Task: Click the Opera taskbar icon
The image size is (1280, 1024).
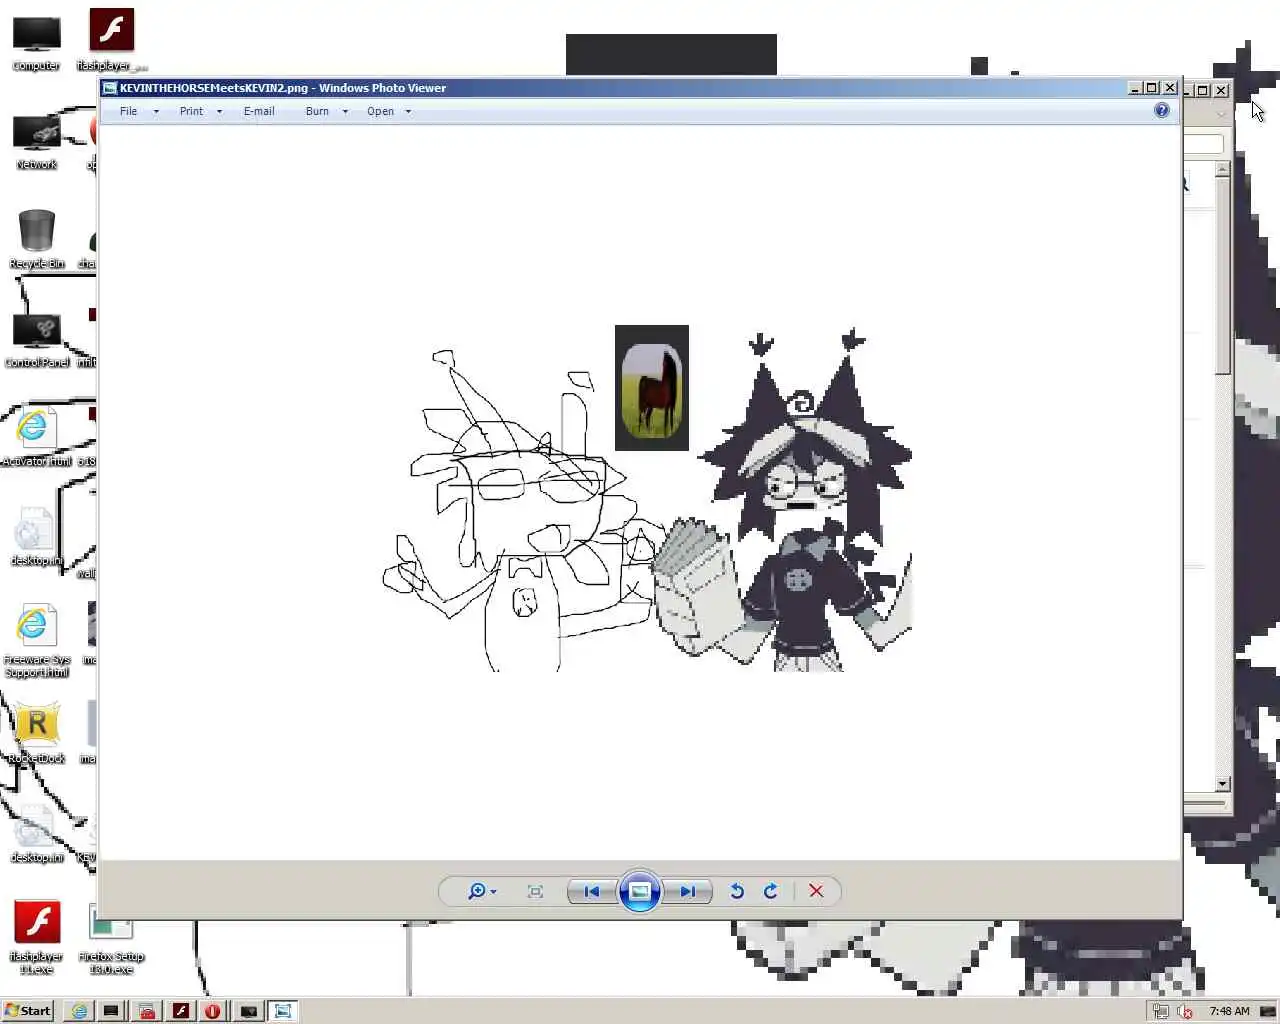Action: pyautogui.click(x=213, y=1011)
